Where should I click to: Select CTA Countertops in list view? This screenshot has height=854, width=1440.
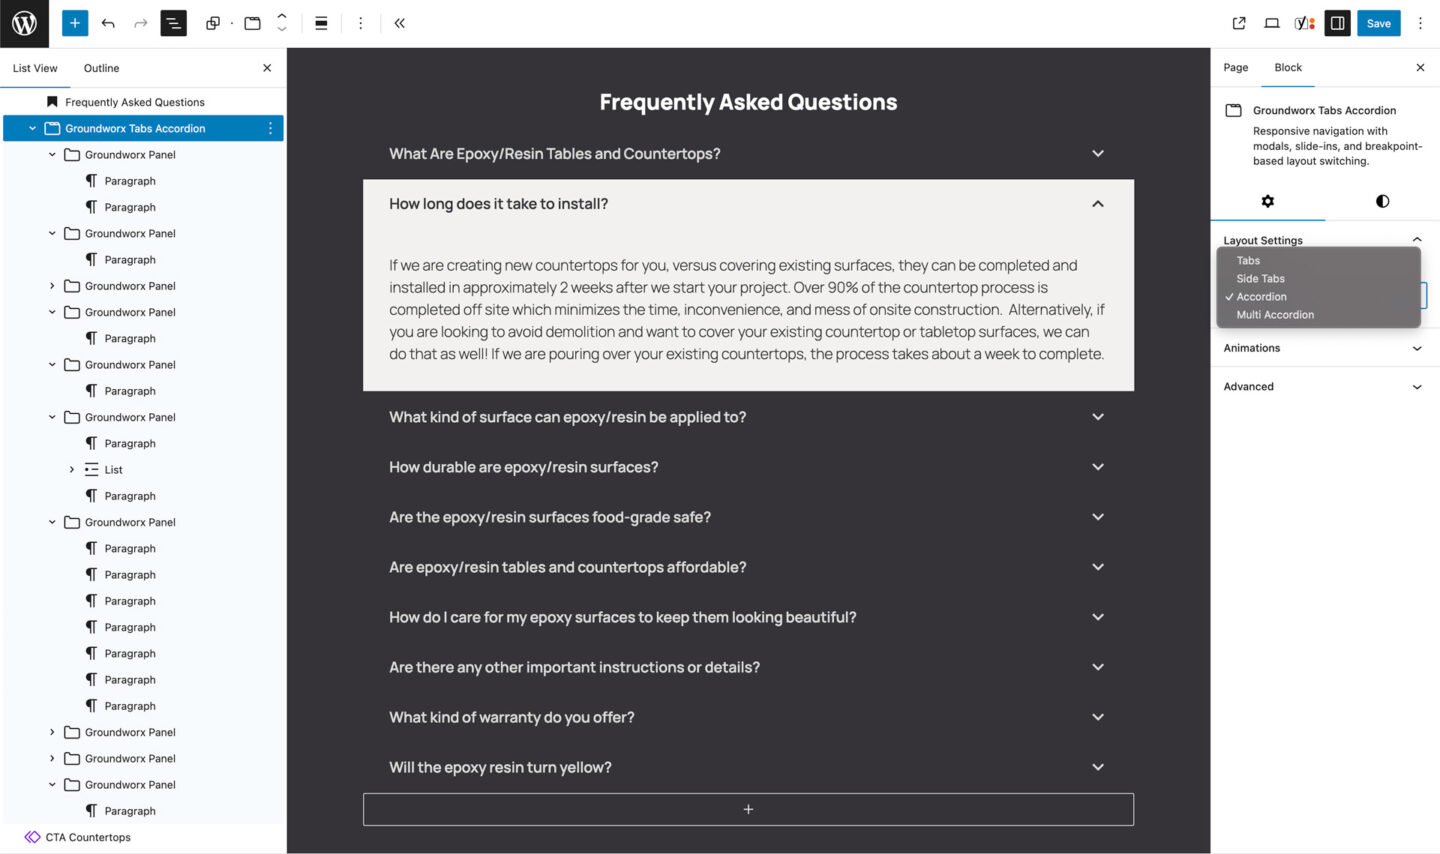click(88, 838)
